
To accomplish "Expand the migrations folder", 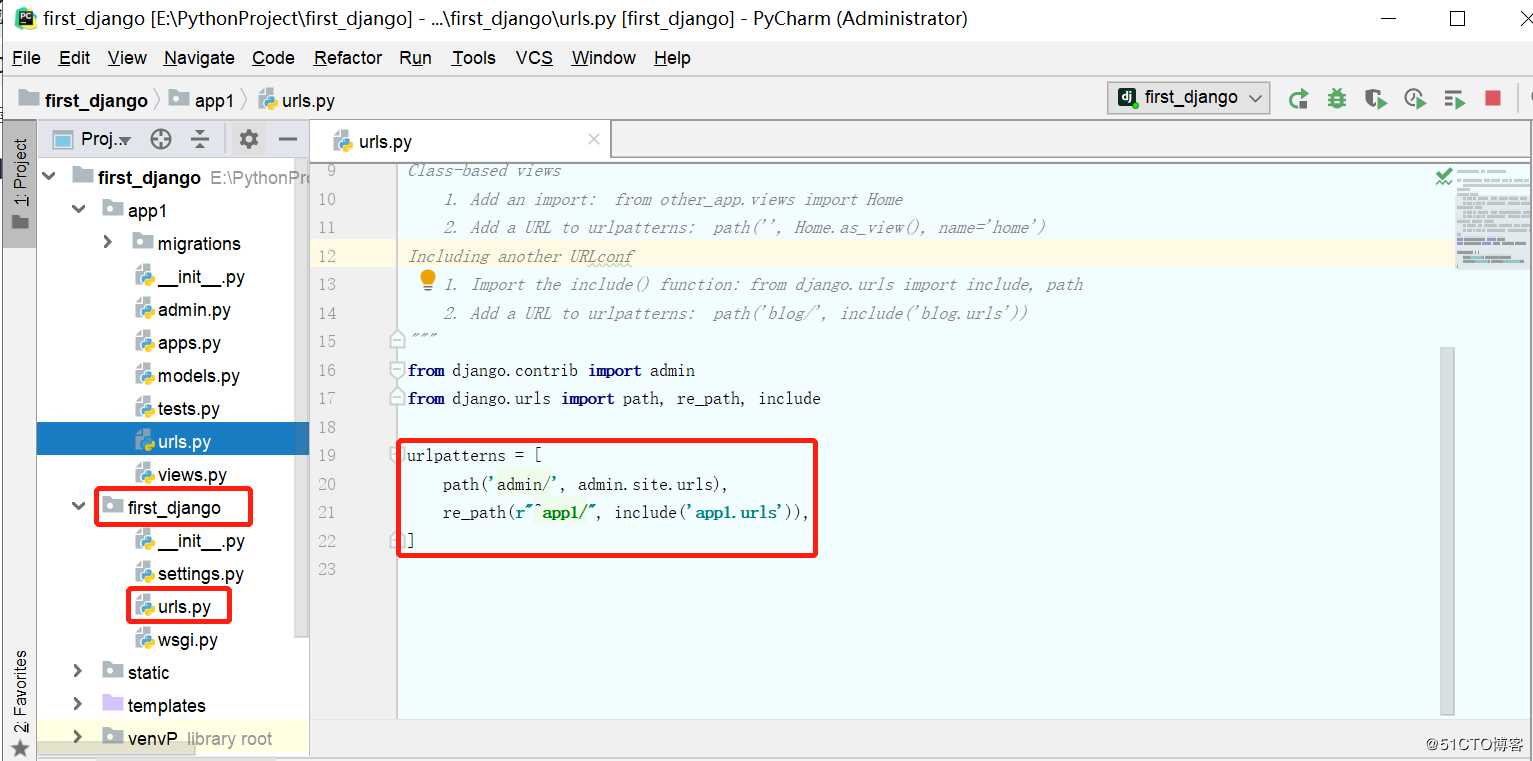I will [x=107, y=242].
